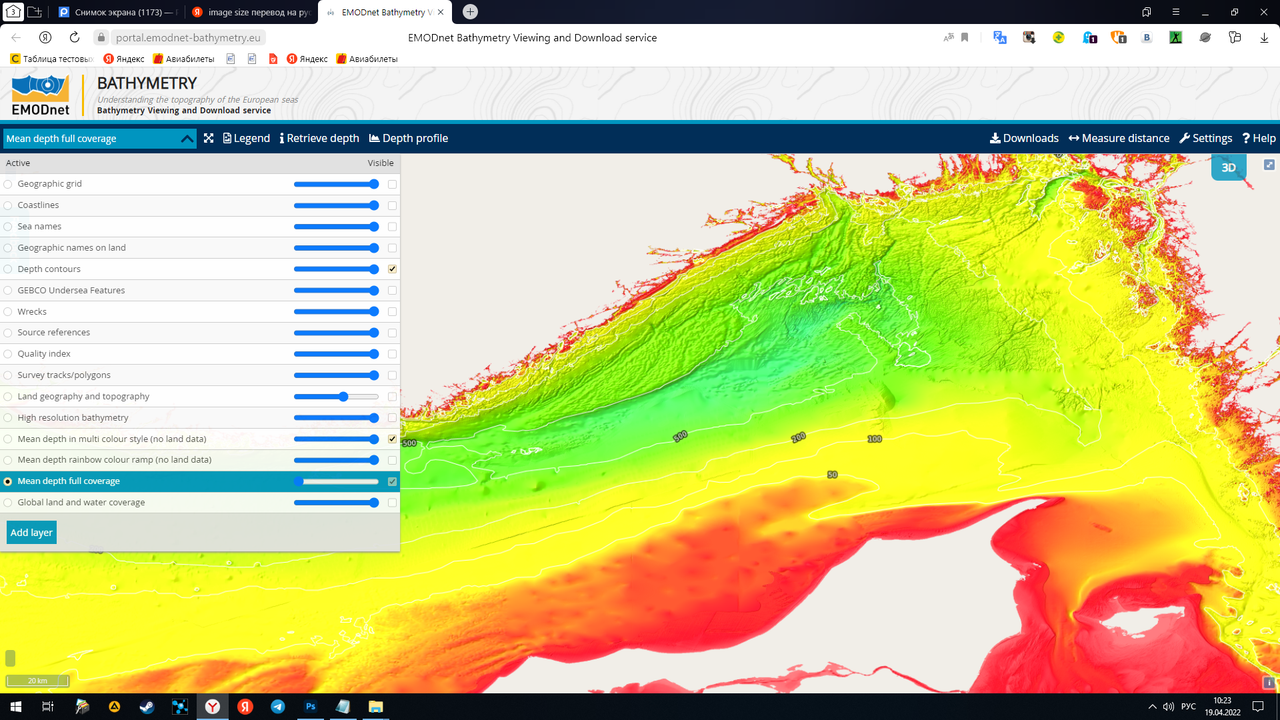Viewport: 1280px width, 720px height.
Task: Adjust Mean depth full coverage opacity slider
Action: tap(336, 481)
